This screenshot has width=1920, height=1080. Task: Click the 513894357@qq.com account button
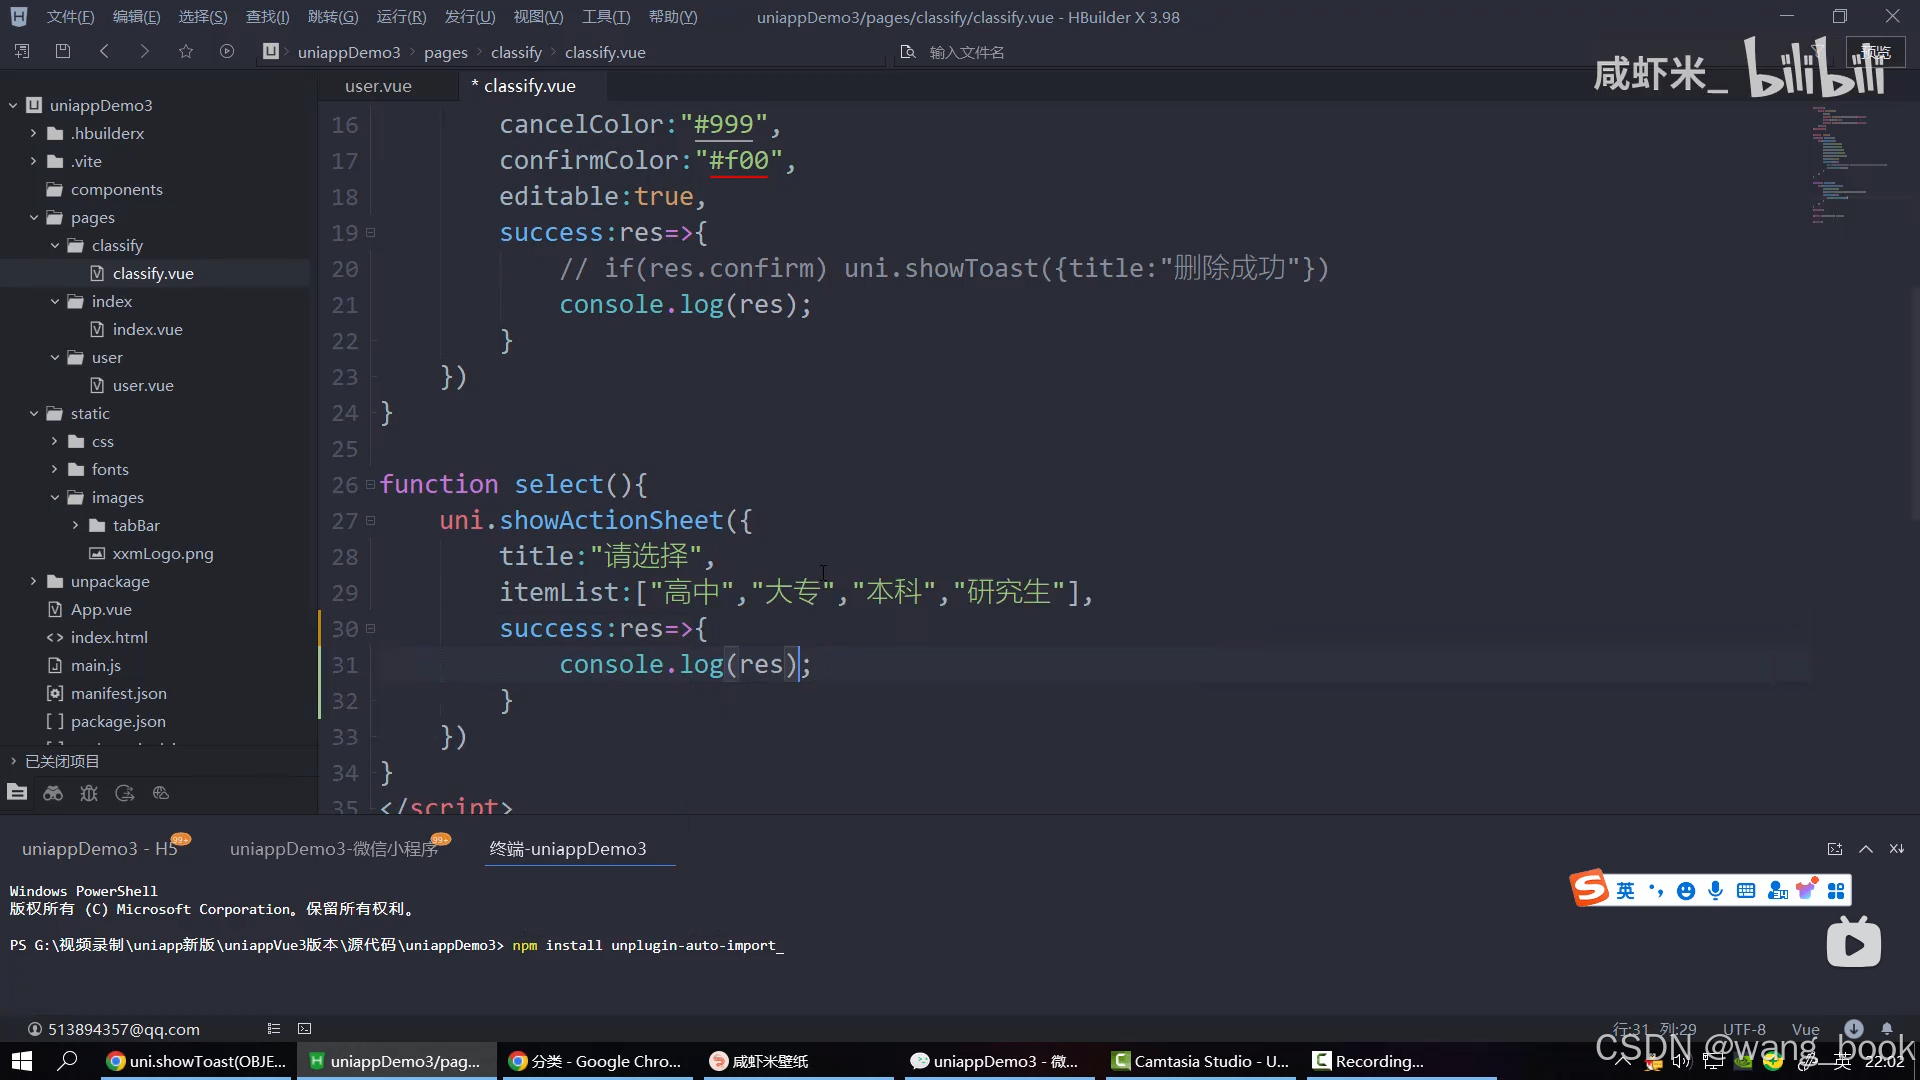[x=113, y=1029]
